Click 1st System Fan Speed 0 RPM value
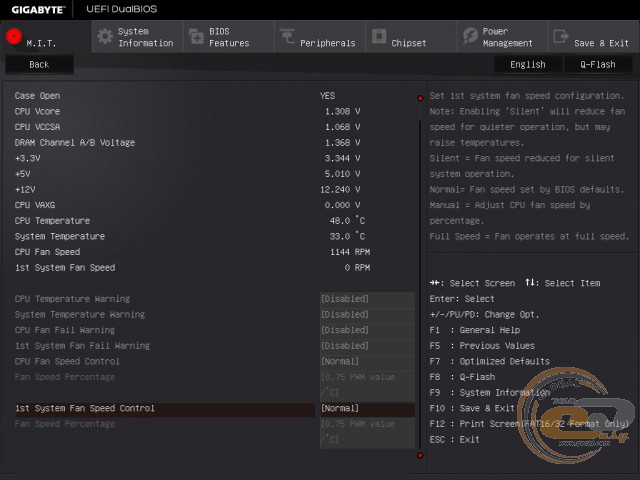Screen dimensions: 640x480 (358, 268)
